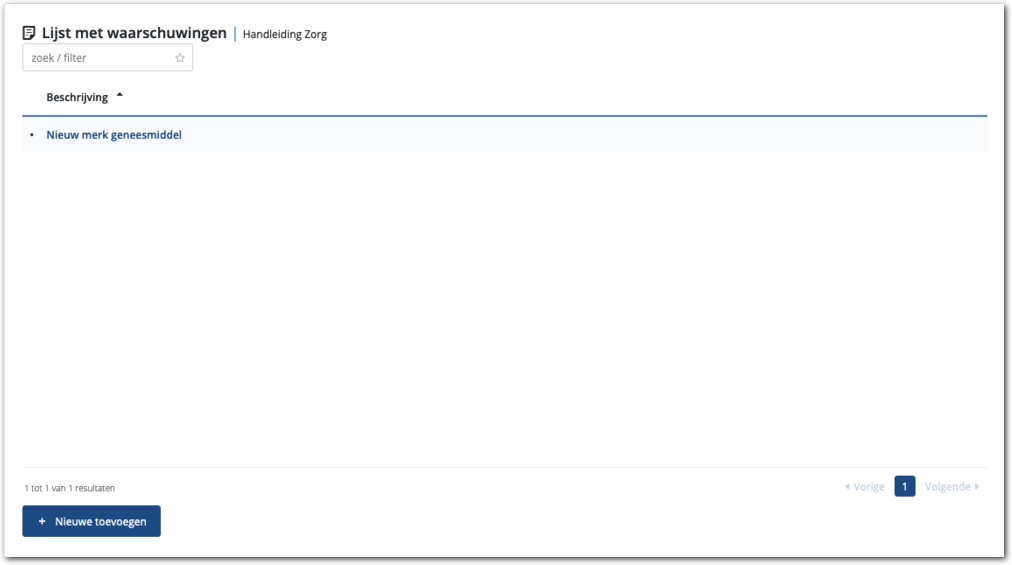Click the bullet marker before Nieuw merk geneesmiddel
The width and height of the screenshot is (1012, 565).
[x=32, y=135]
